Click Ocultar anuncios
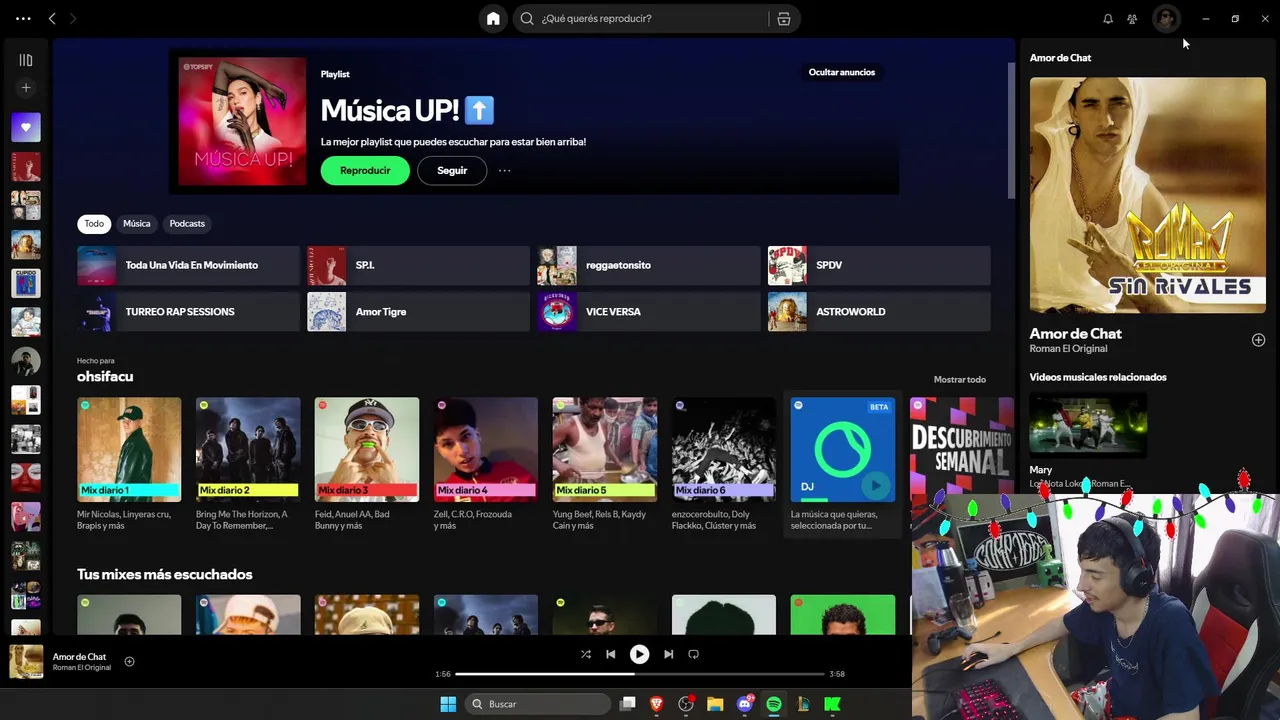 pos(842,72)
